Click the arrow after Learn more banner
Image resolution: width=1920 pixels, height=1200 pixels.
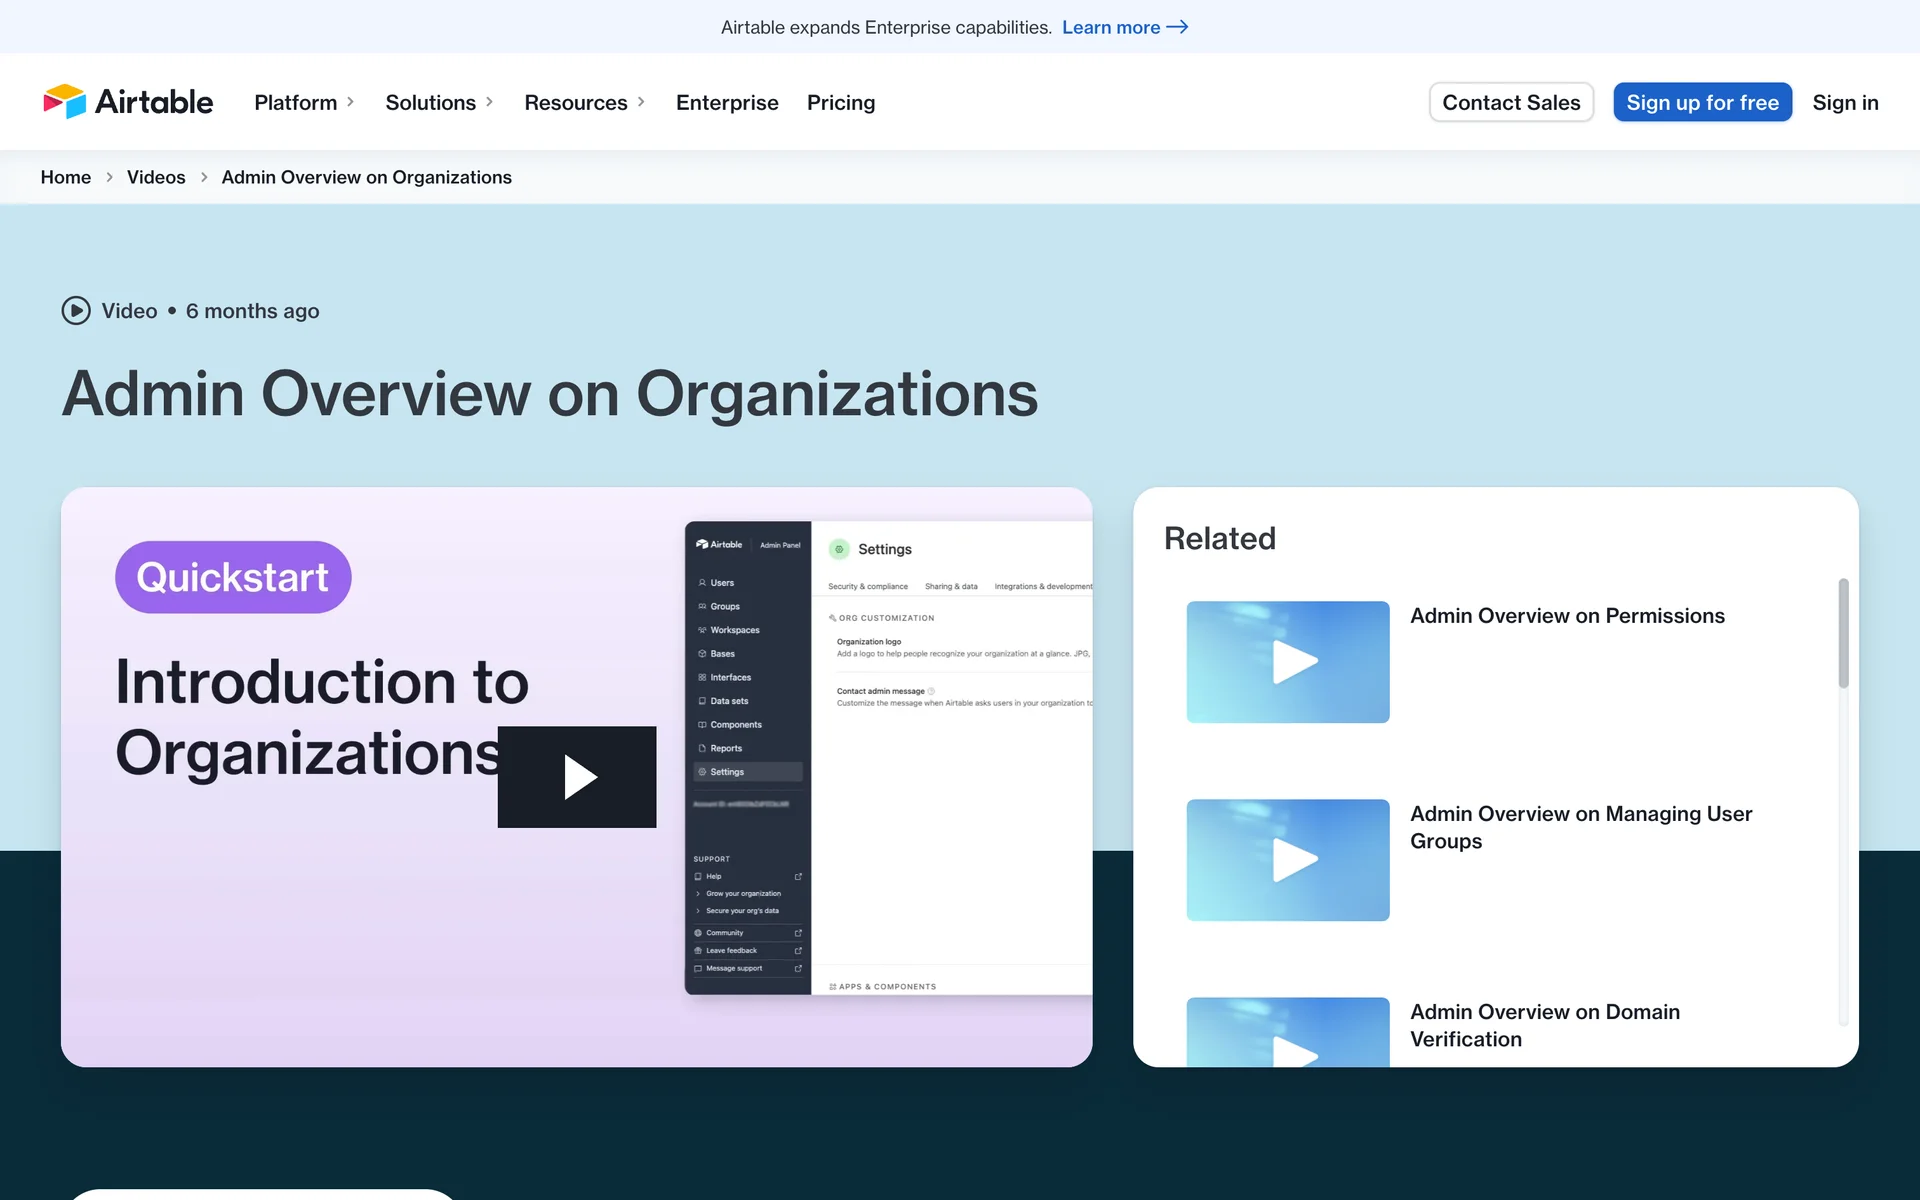coord(1178,27)
